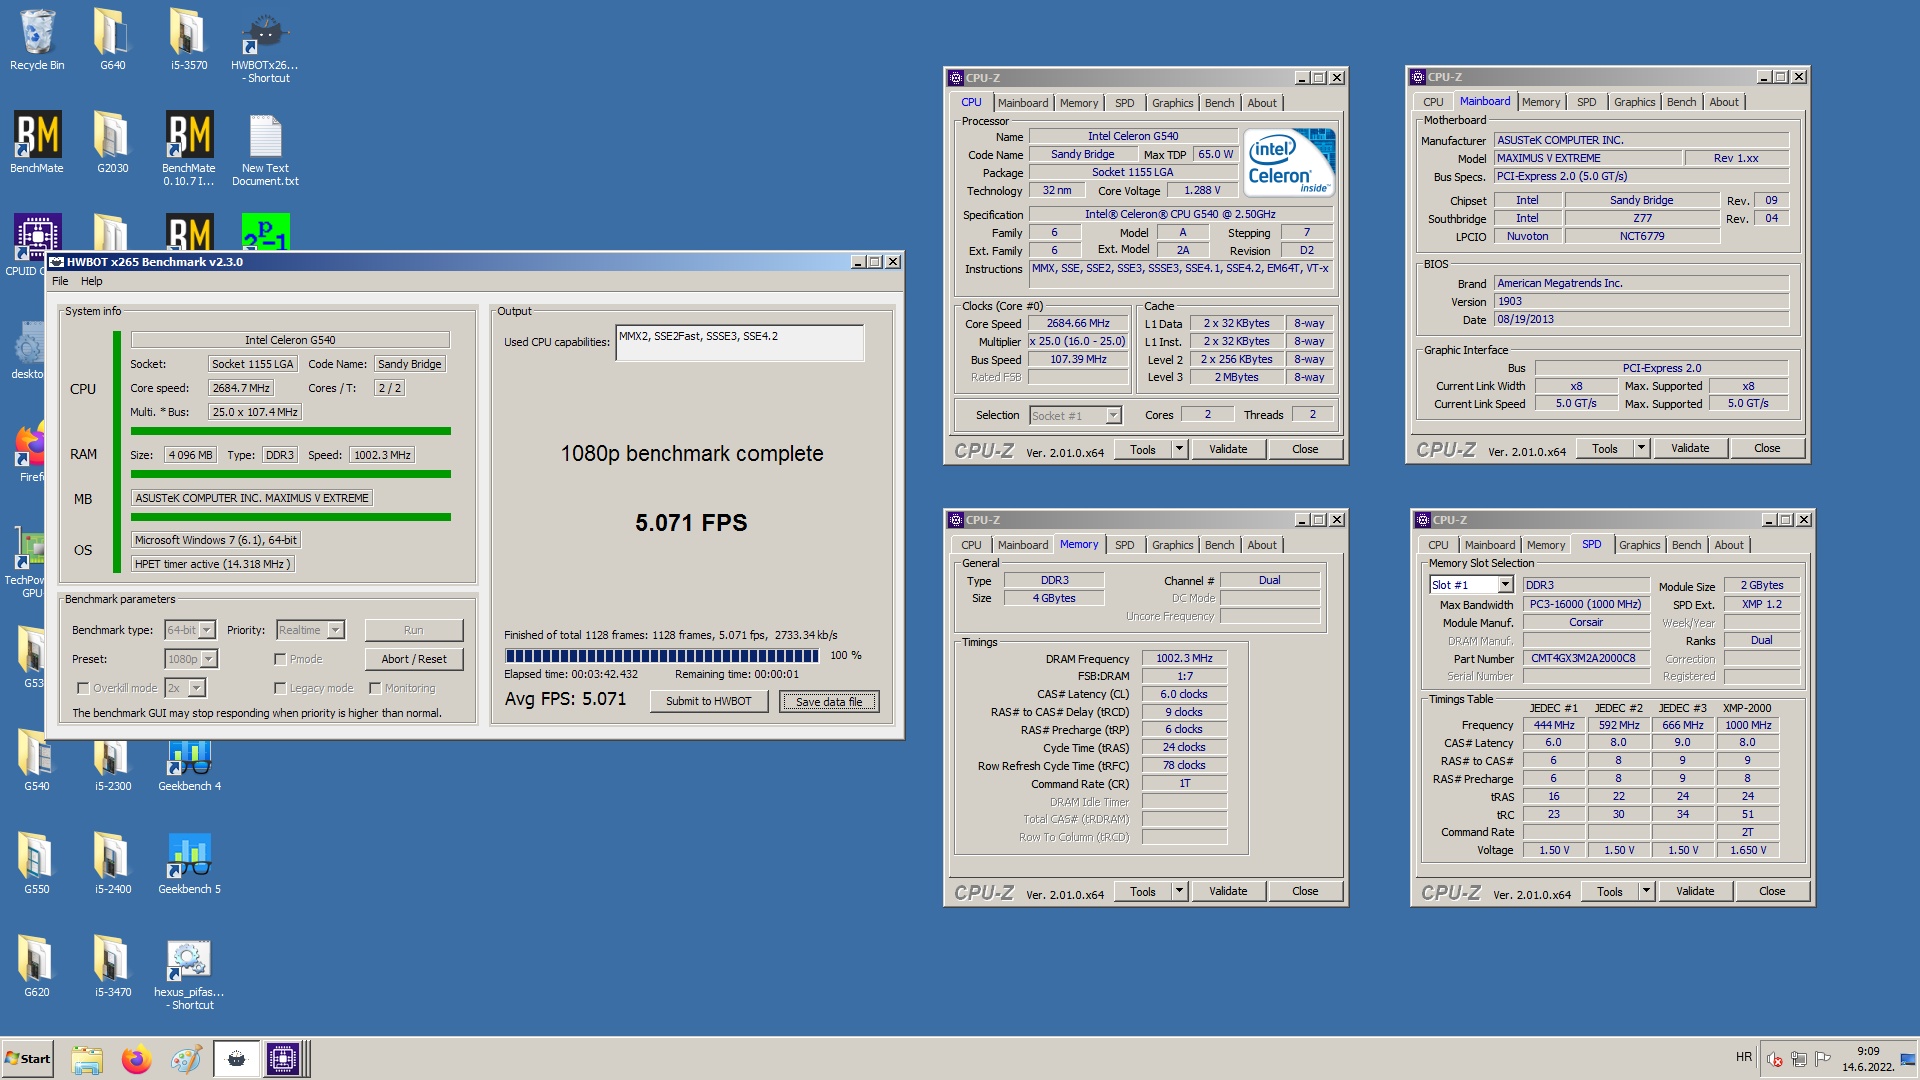Viewport: 1920px width, 1080px height.
Task: Open the G550 folder icon
Action: tap(37, 864)
